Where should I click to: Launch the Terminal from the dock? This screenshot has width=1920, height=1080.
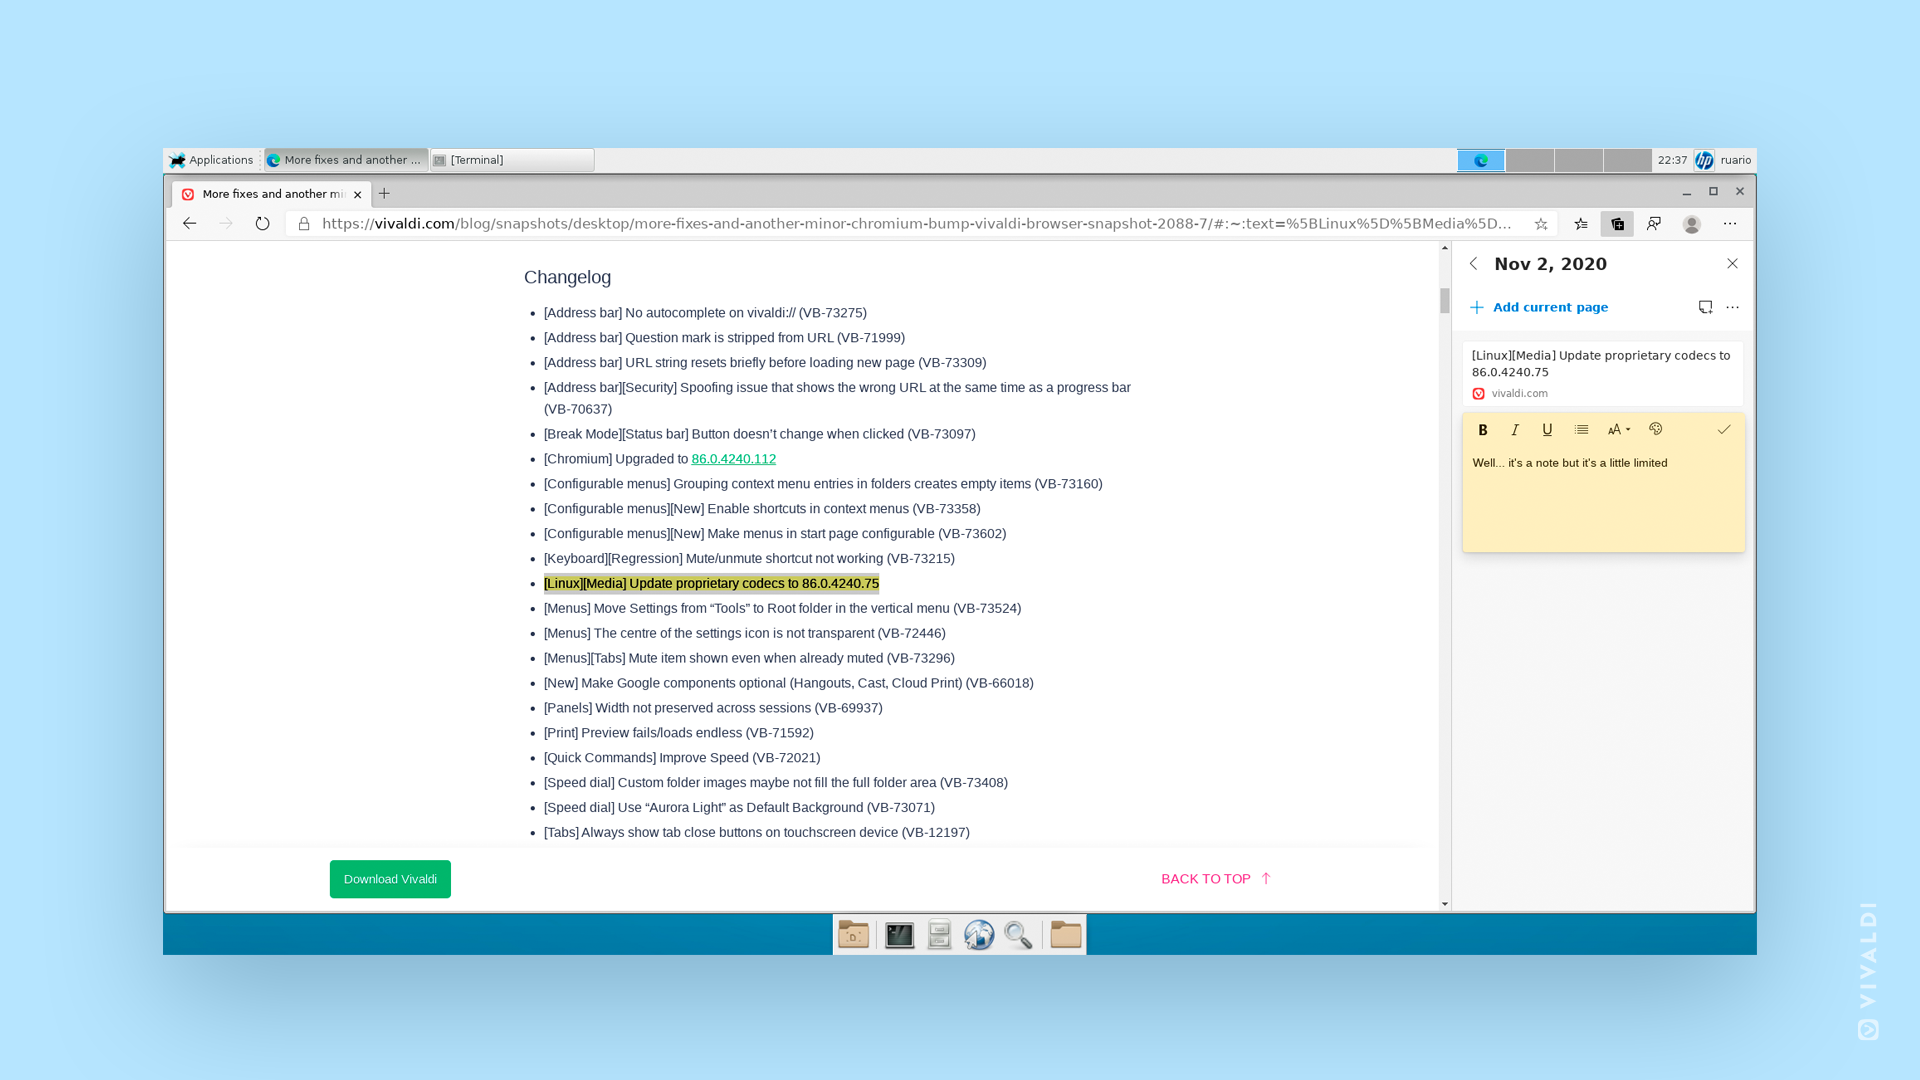pos(900,935)
